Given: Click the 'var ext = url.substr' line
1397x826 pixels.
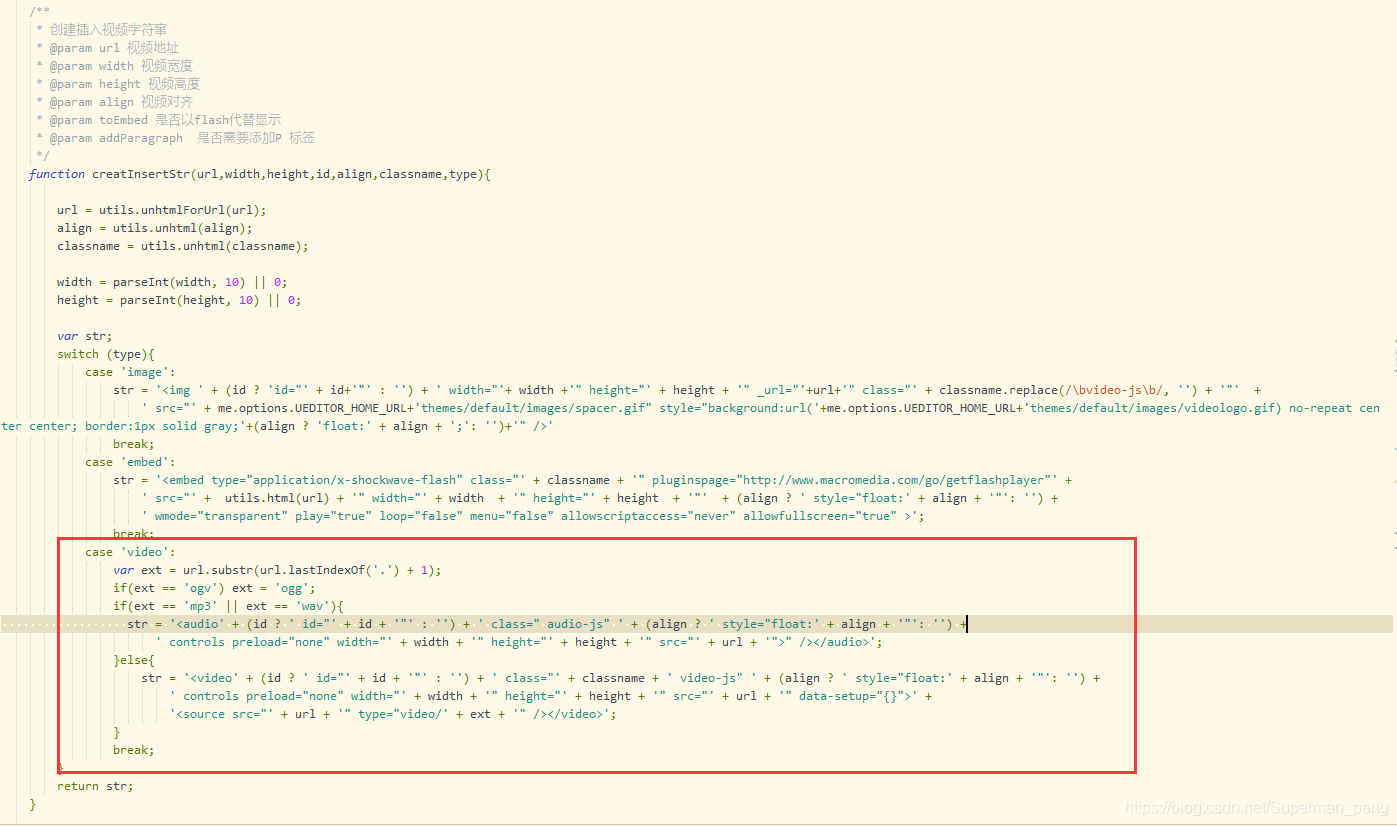Looking at the screenshot, I should coord(277,570).
